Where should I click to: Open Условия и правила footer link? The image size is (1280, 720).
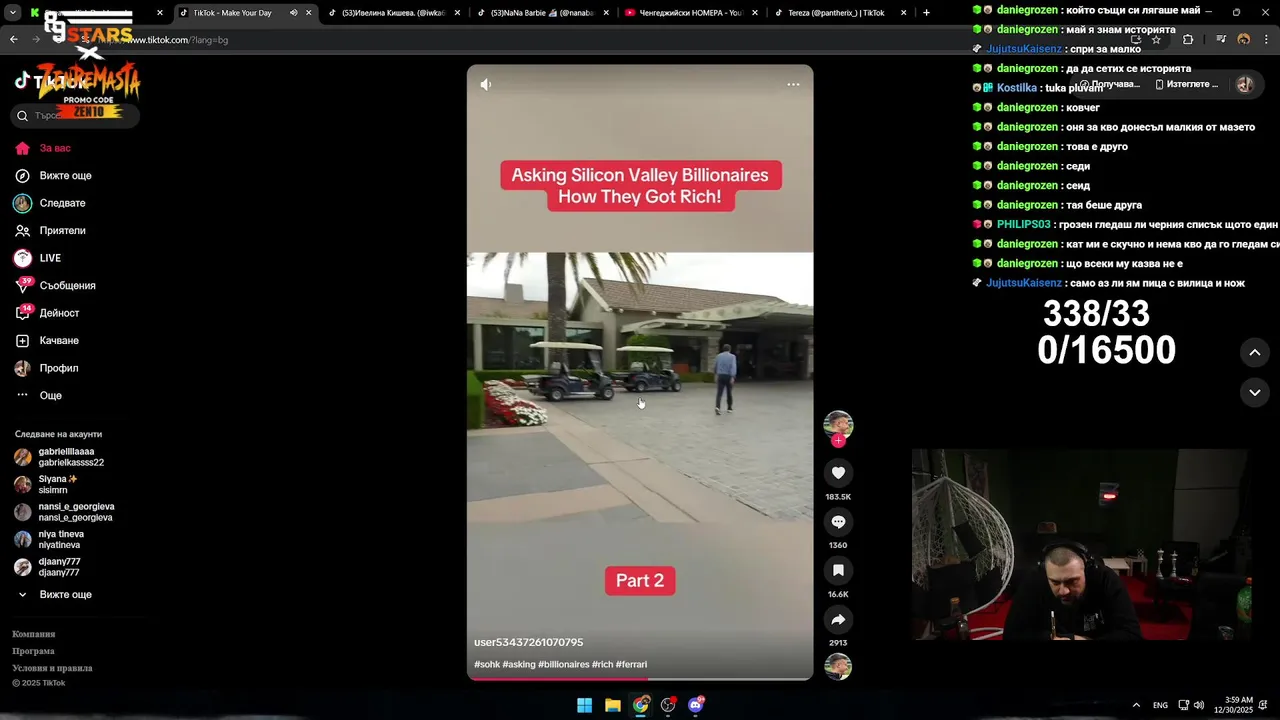coord(52,668)
